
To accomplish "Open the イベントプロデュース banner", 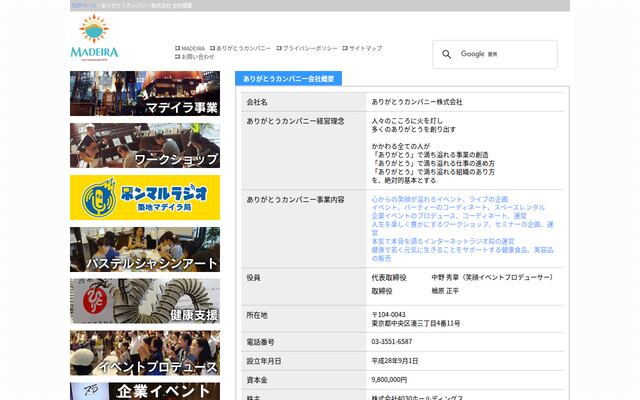I will point(145,353).
